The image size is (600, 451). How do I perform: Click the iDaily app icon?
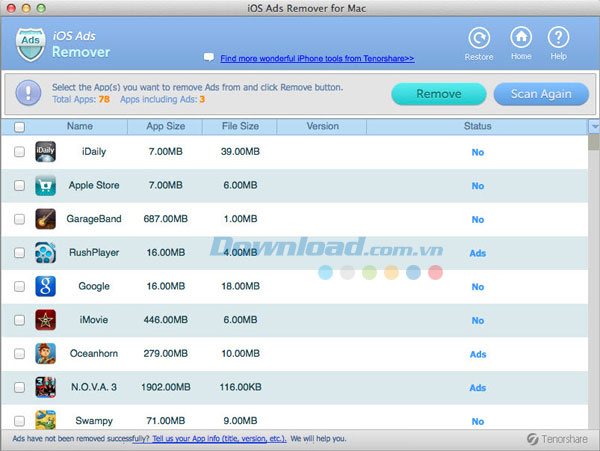[x=45, y=152]
